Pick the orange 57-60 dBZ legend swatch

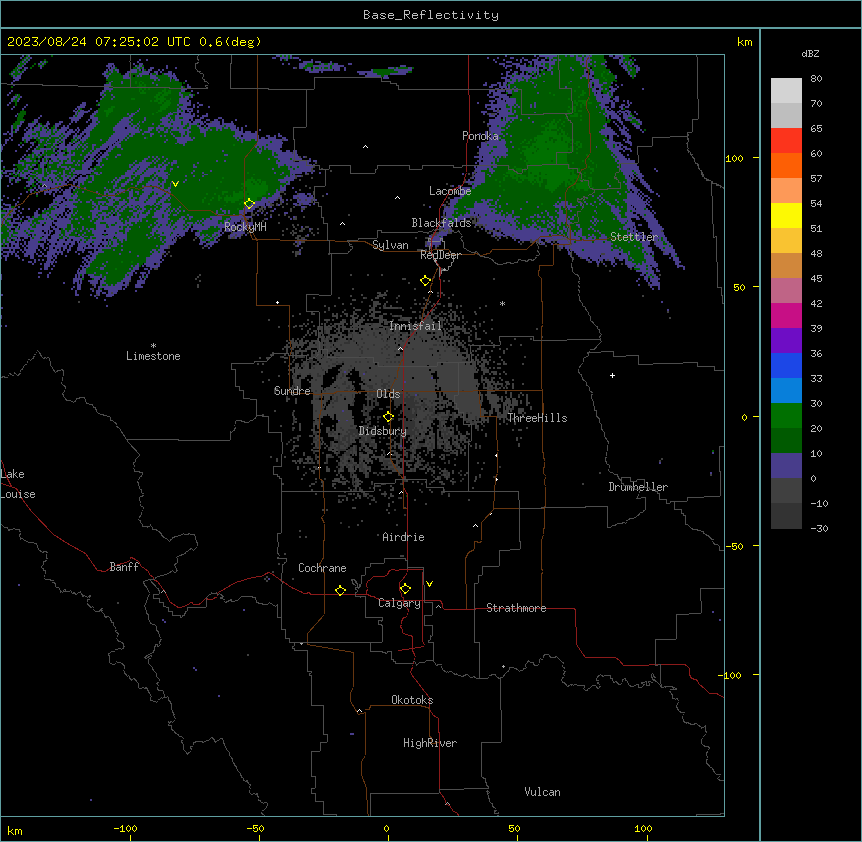[x=786, y=165]
